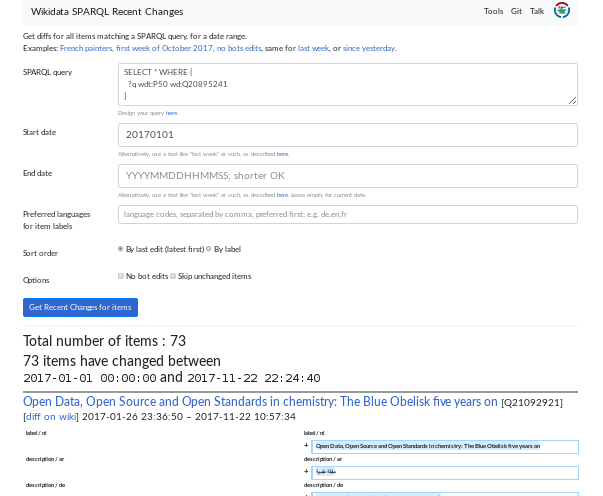This screenshot has height=496, width=603.
Task: Select 'By last edit (latest first)' sort option
Action: pyautogui.click(x=121, y=249)
